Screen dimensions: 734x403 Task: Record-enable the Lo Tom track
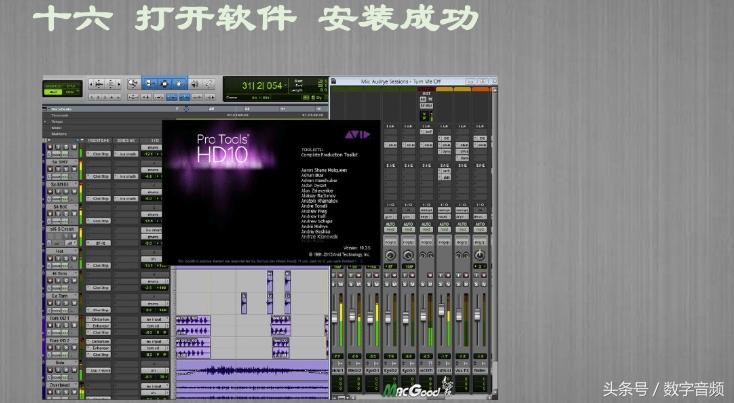(x=50, y=303)
